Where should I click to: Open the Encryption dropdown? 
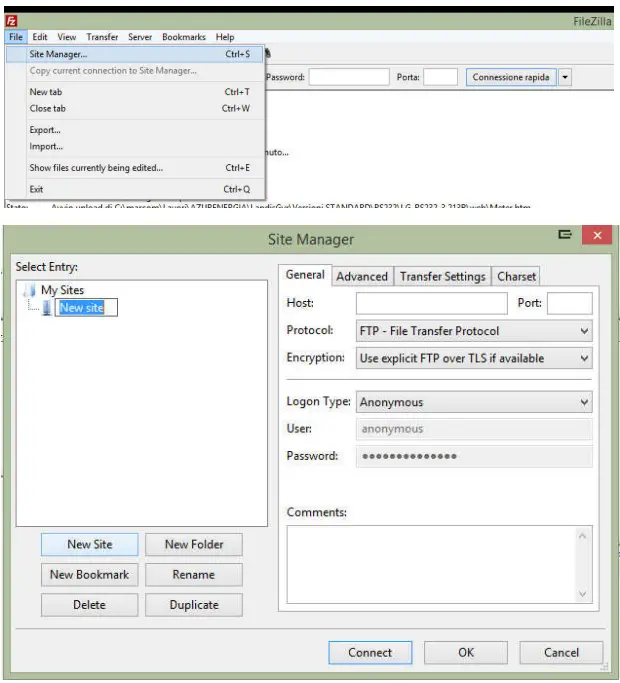click(x=474, y=358)
